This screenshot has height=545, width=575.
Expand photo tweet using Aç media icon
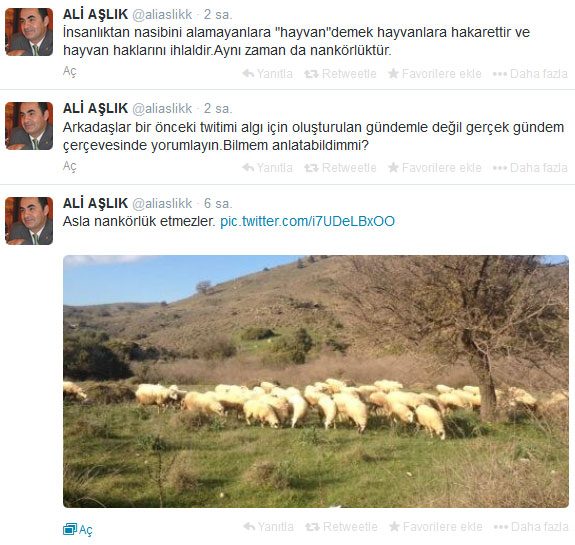point(78,529)
